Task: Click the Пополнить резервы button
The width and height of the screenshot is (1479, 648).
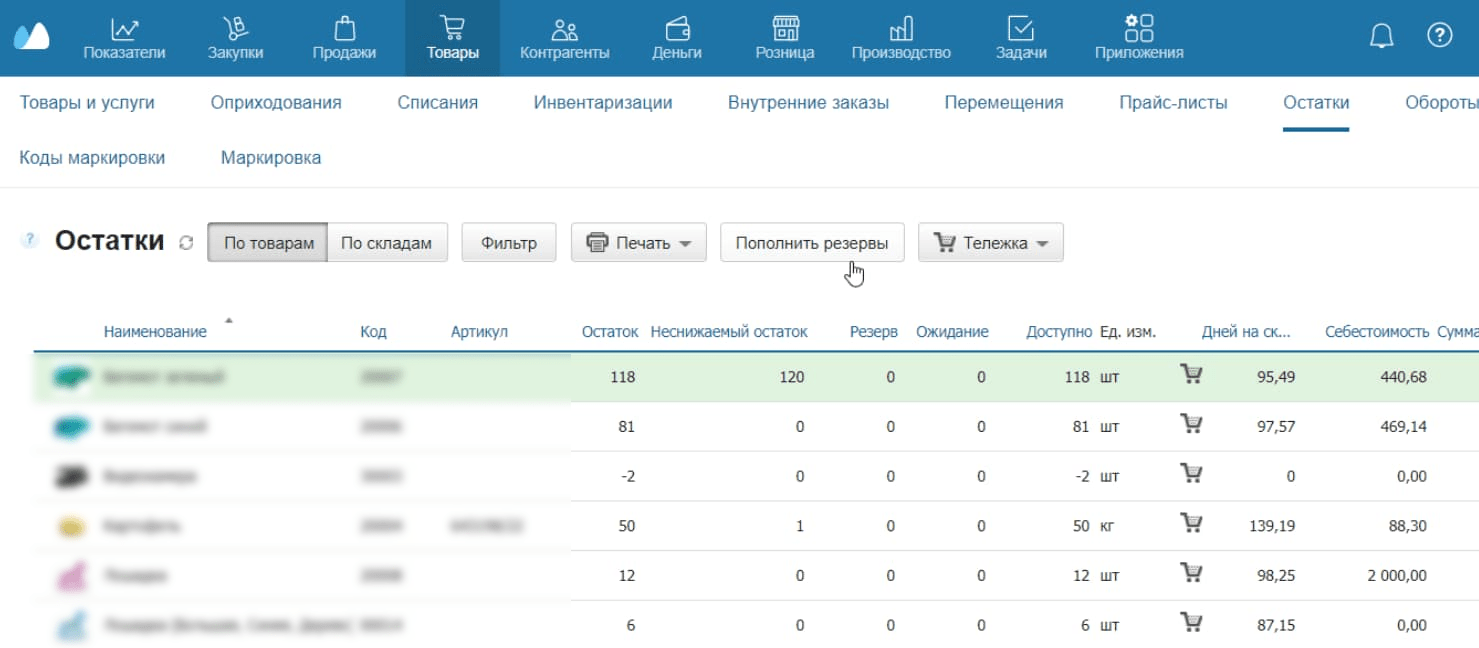Action: click(x=811, y=243)
